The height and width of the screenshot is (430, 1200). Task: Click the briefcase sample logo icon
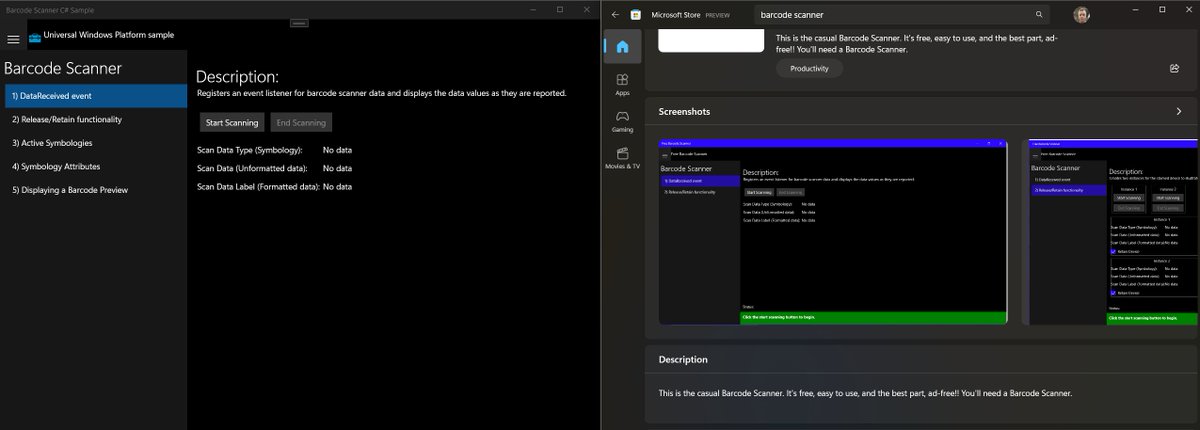pos(35,38)
